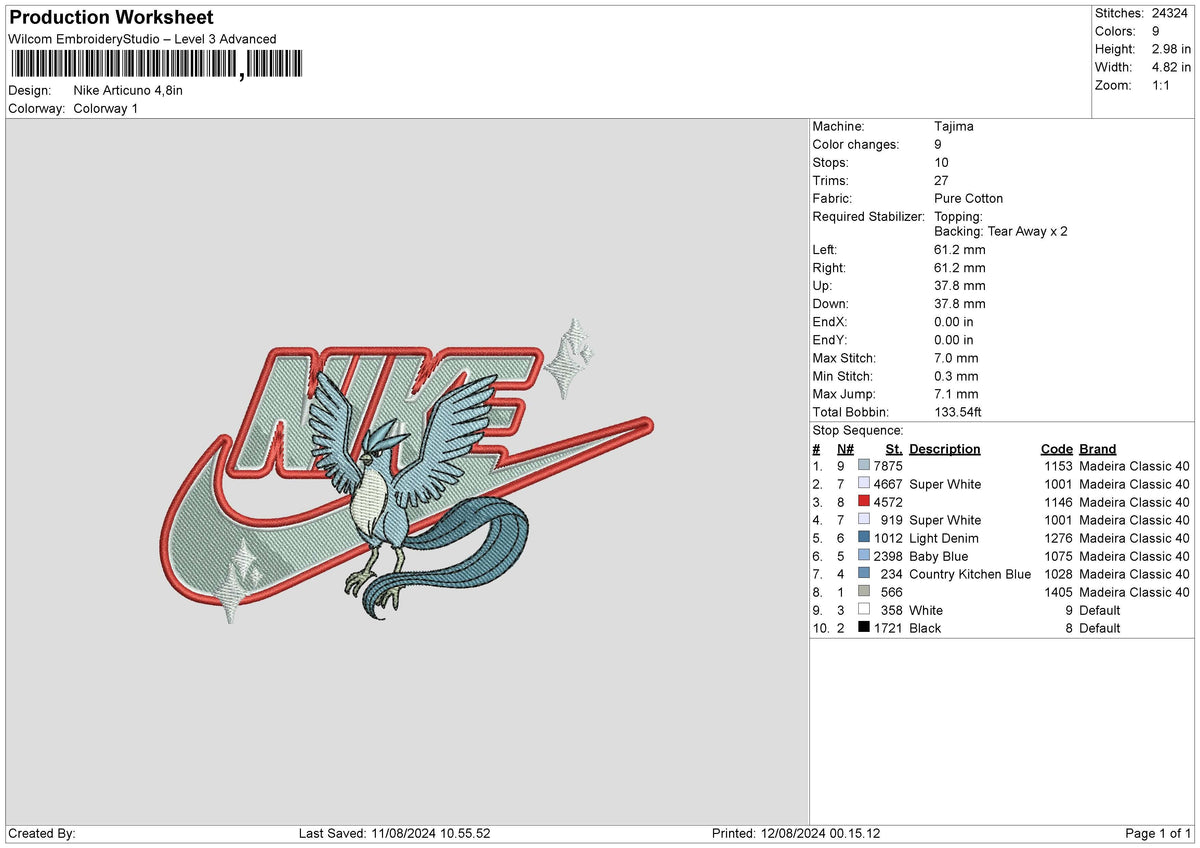1200x848 pixels.
Task: Click the Fabric value 'Pure Cotton'
Action: coord(969,198)
